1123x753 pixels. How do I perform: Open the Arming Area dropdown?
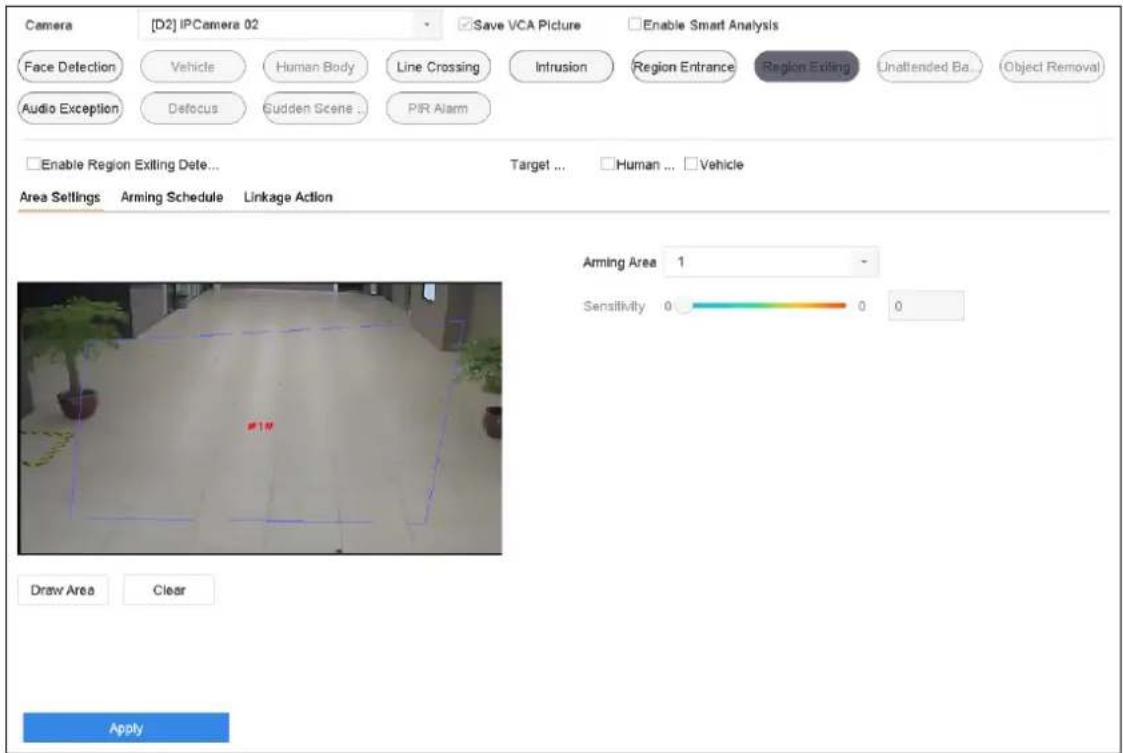(771, 262)
